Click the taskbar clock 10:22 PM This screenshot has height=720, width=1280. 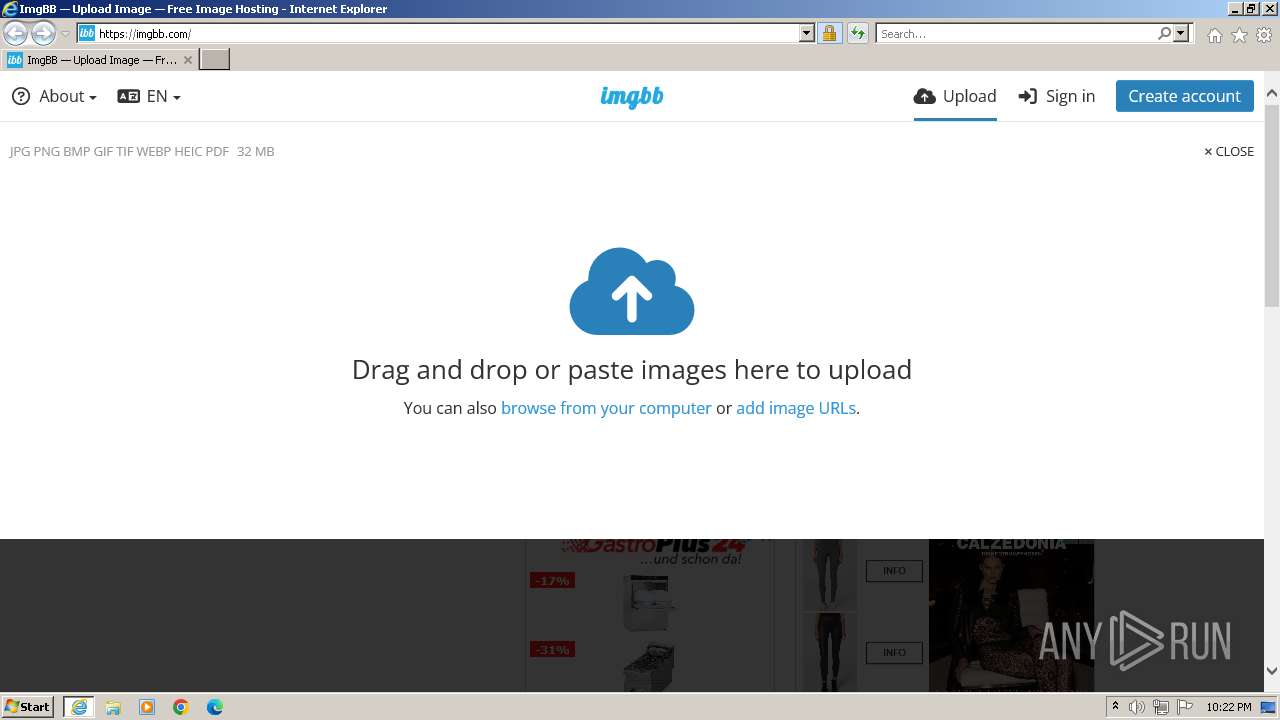tap(1229, 707)
